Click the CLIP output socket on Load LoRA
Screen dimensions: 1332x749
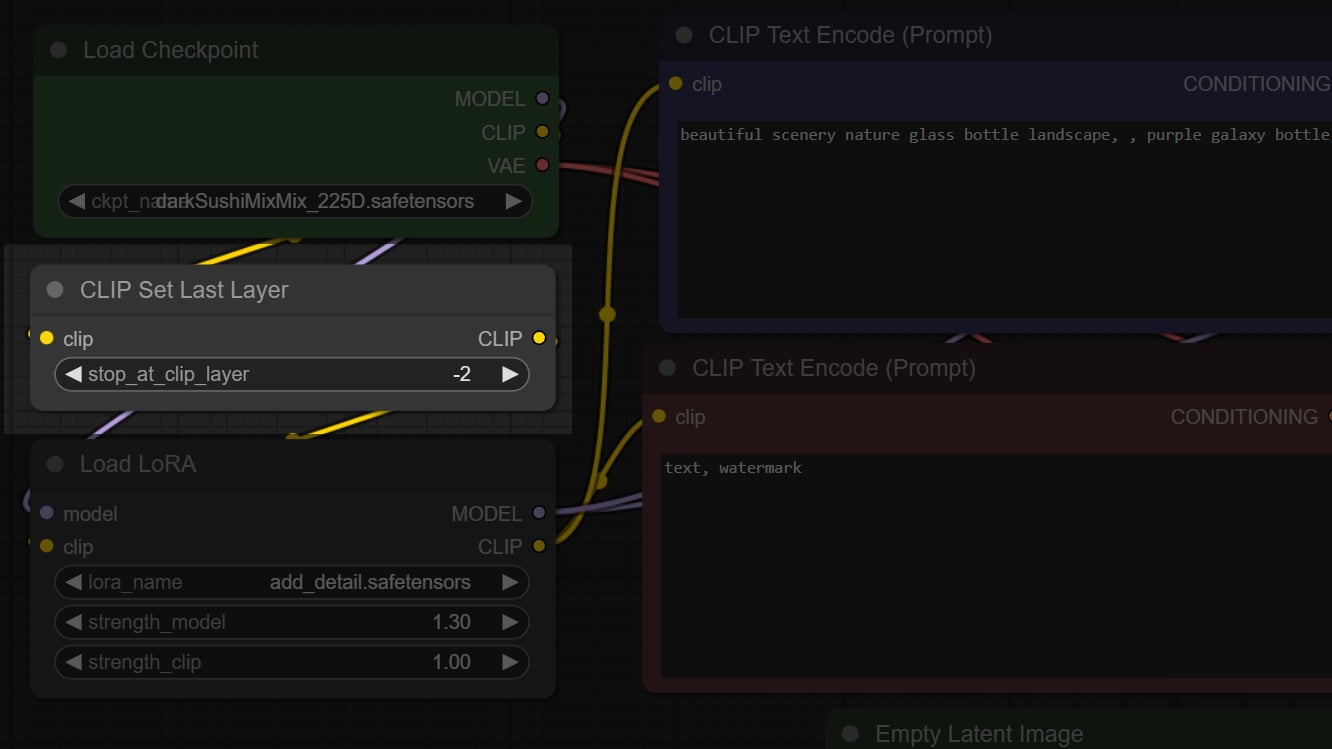tap(539, 545)
